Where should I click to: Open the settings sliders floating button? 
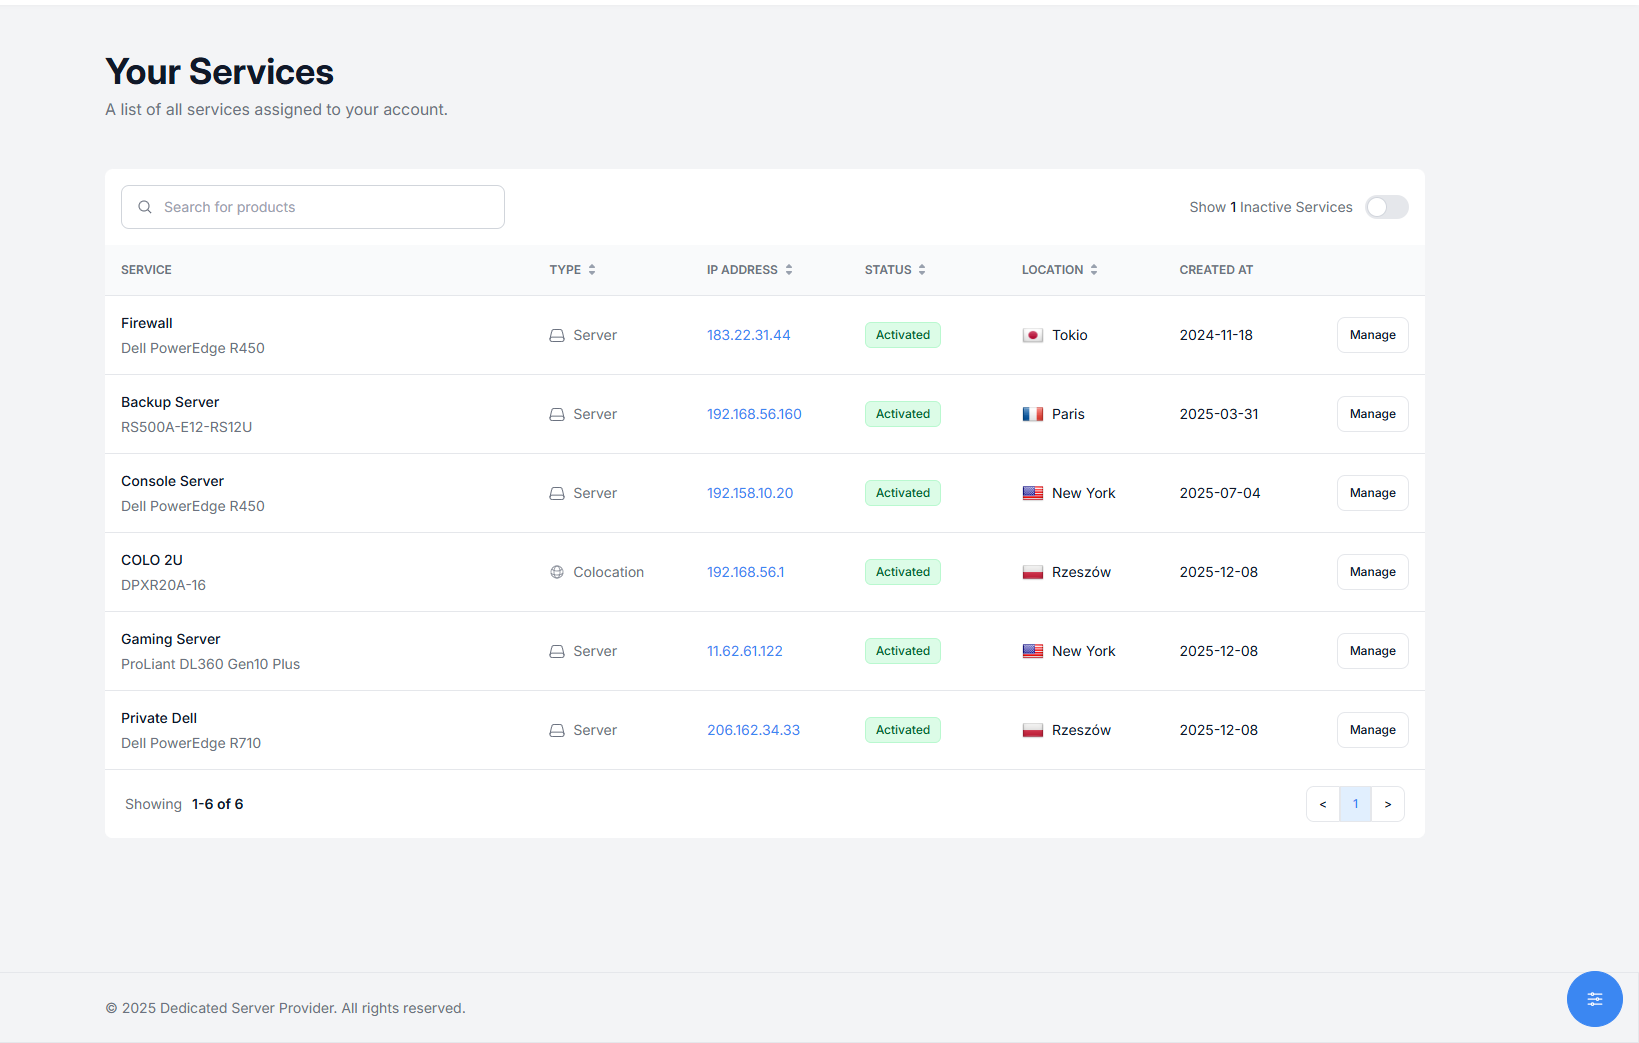pyautogui.click(x=1594, y=998)
